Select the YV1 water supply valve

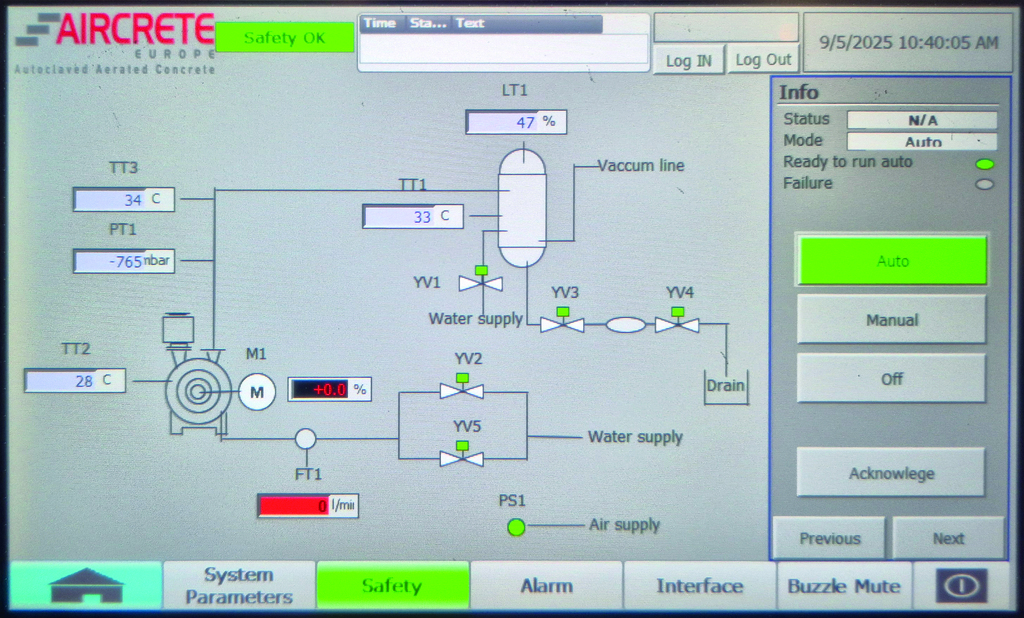[481, 283]
